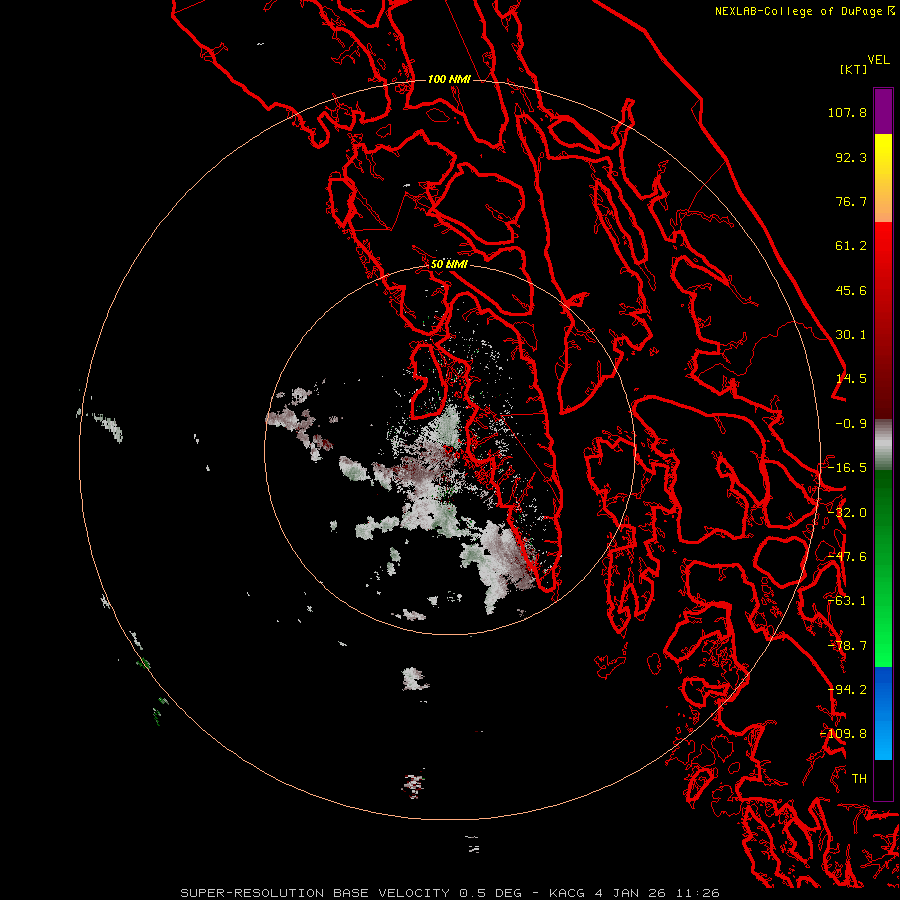Screen dimensions: 900x900
Task: Click the -63.1 velocity scale value
Action: [847, 601]
